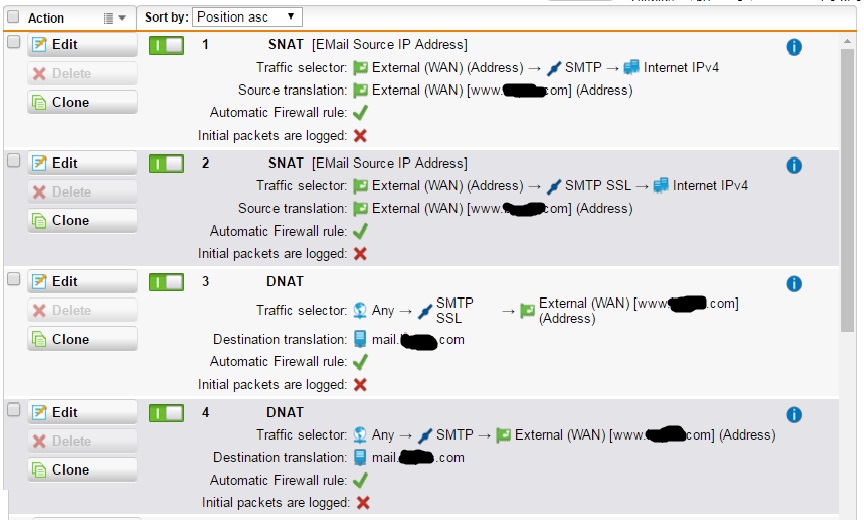Check the select-all checkbox next to Action
Image resolution: width=864 pixels, height=520 pixels.
[x=13, y=17]
